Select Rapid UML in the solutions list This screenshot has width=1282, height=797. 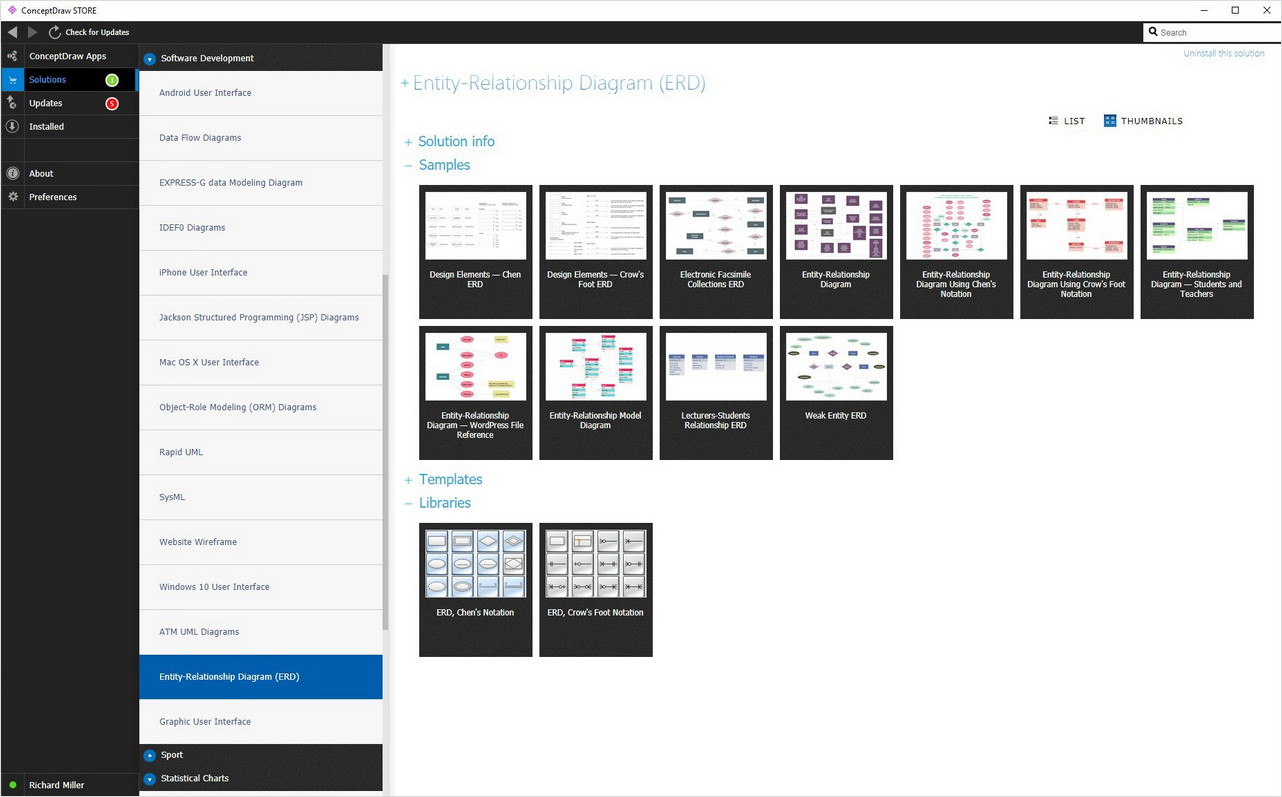pyautogui.click(x=260, y=452)
